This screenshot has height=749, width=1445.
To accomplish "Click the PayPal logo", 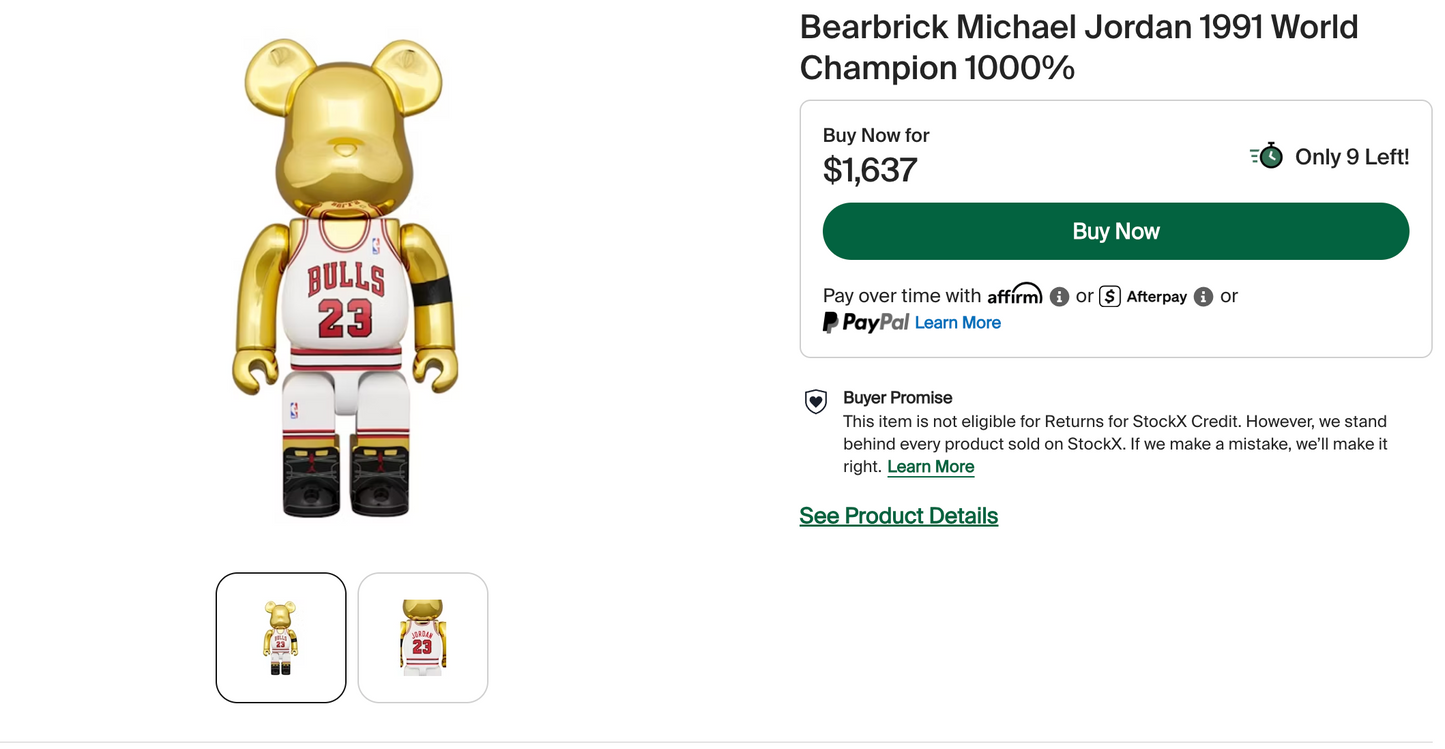I will click(864, 322).
